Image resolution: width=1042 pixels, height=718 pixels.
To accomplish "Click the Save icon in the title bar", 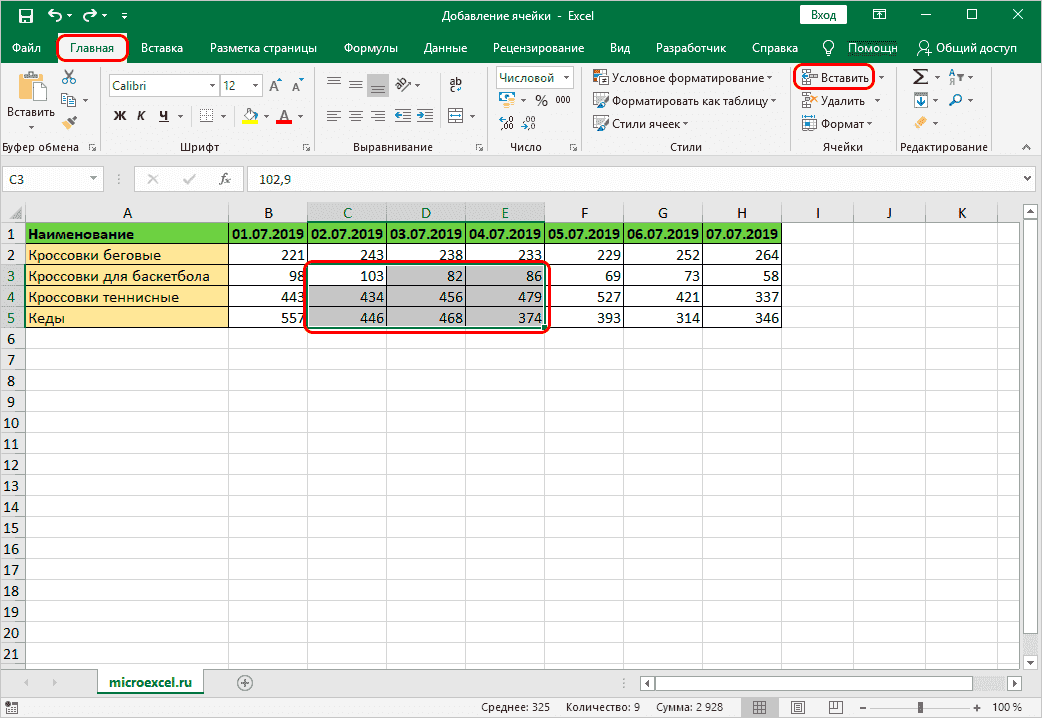I will 25,16.
